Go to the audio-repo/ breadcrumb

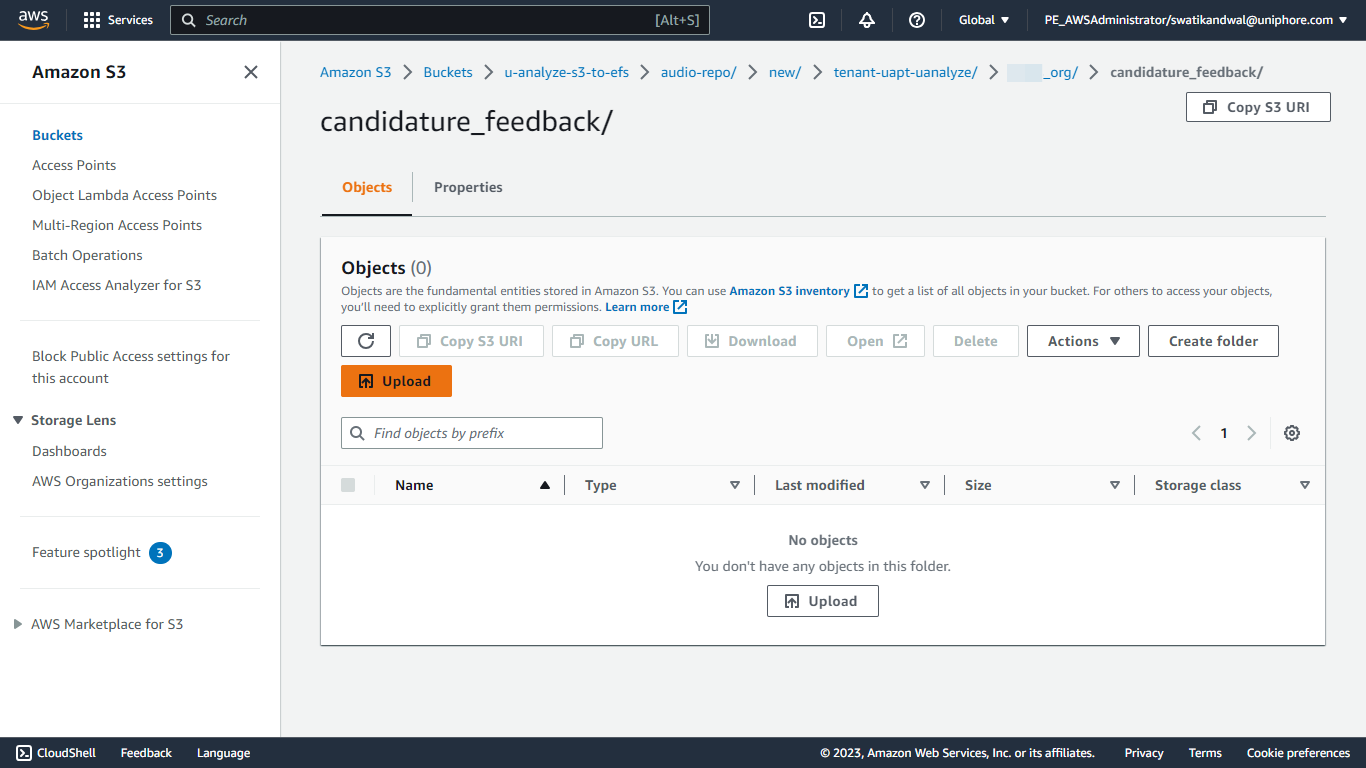[698, 72]
